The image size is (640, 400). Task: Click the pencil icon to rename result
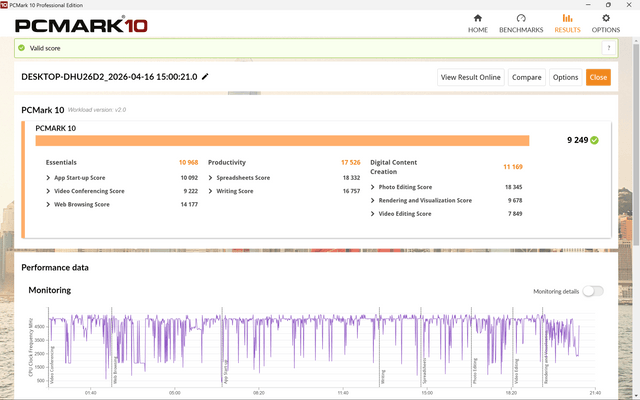(x=205, y=76)
